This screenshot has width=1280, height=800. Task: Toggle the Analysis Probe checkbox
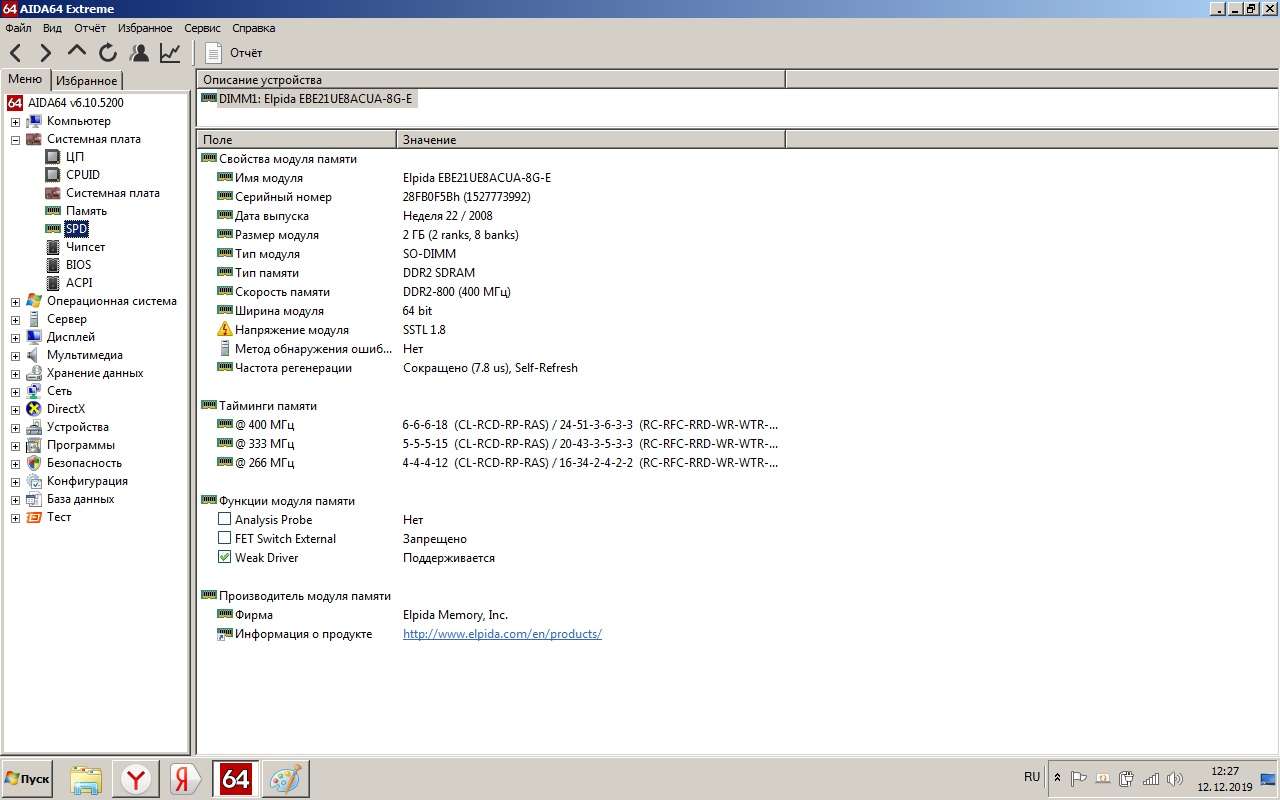coord(225,519)
